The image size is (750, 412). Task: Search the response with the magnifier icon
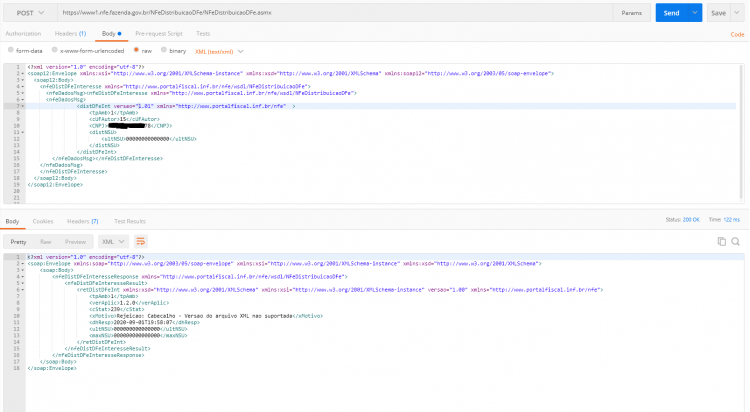click(736, 242)
